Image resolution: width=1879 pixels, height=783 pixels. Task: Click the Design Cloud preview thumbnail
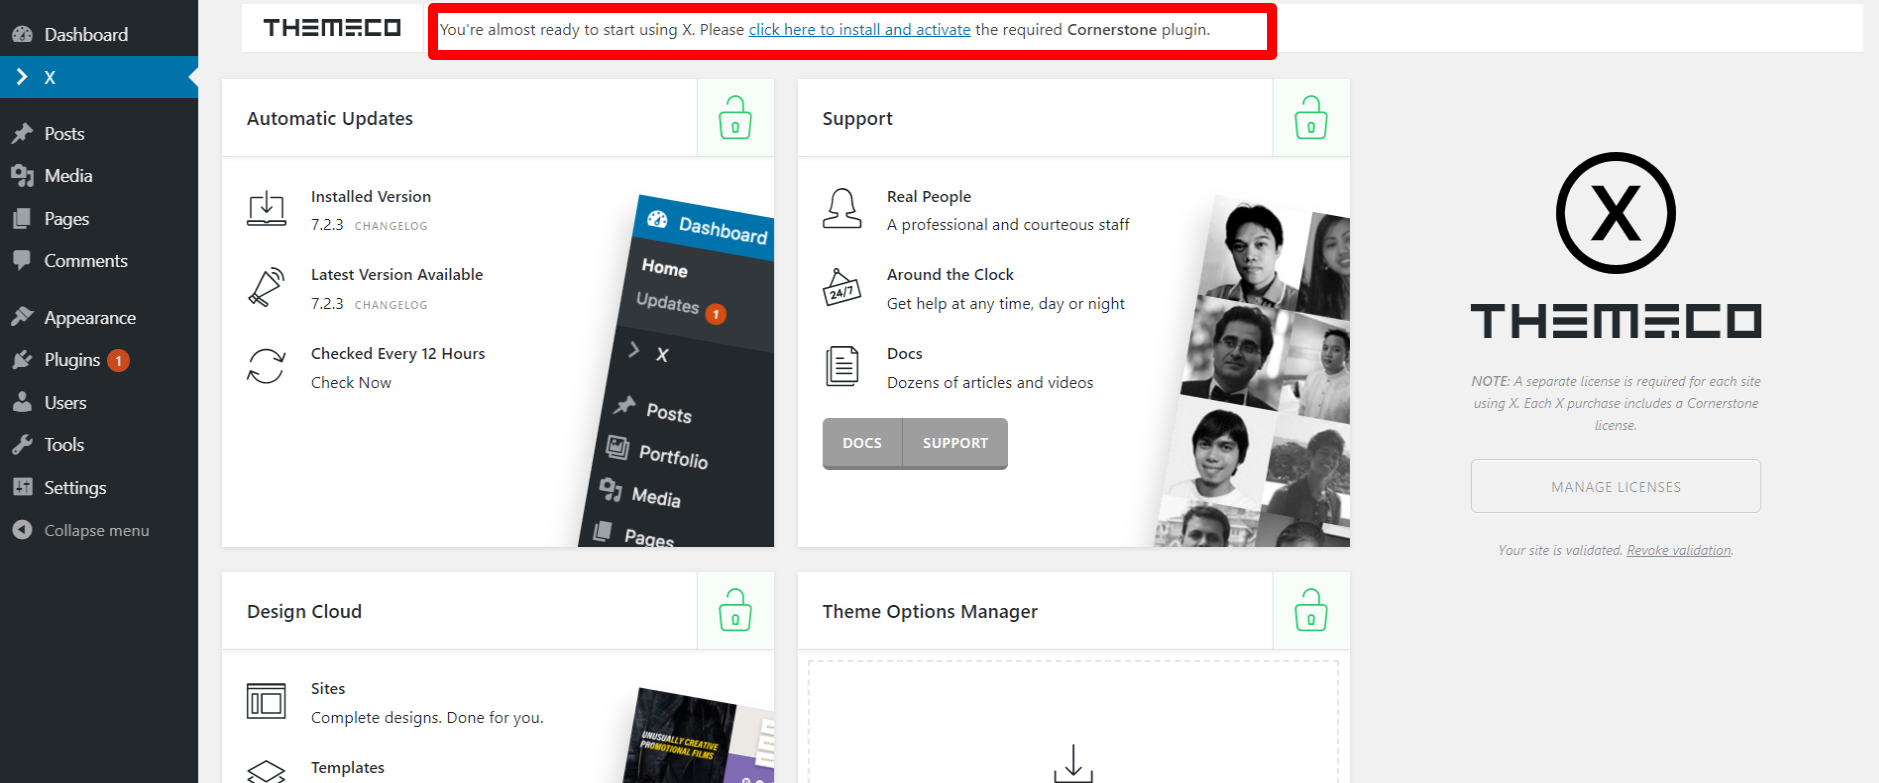700,735
